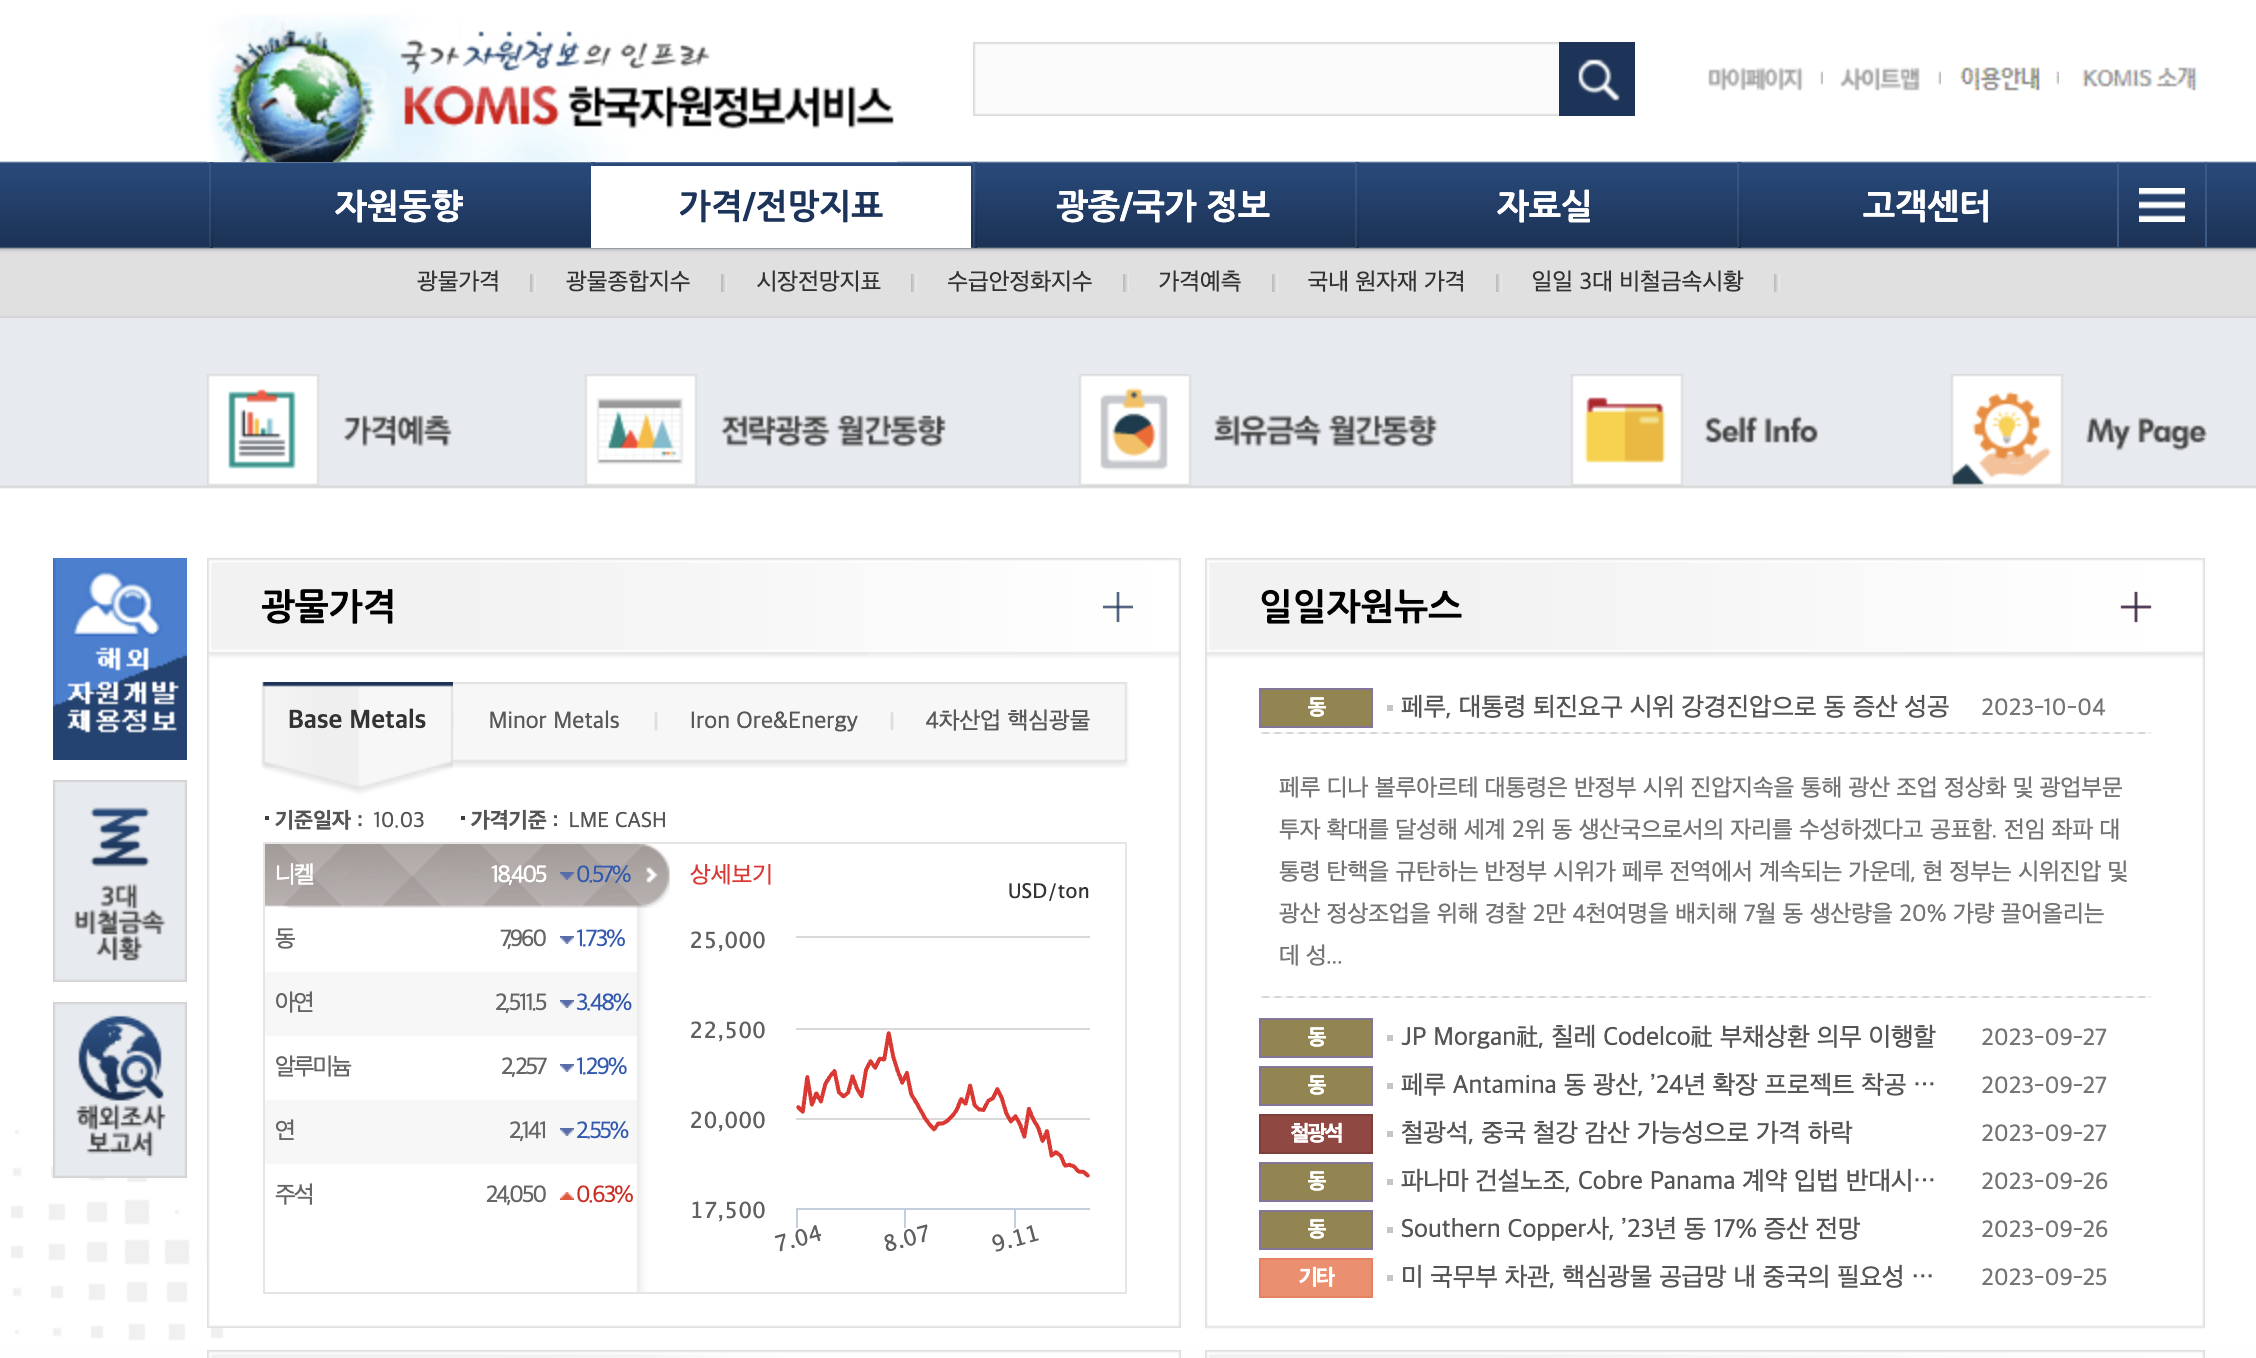Click the arrow on the 니켈 price row
The image size is (2256, 1358).
click(651, 874)
